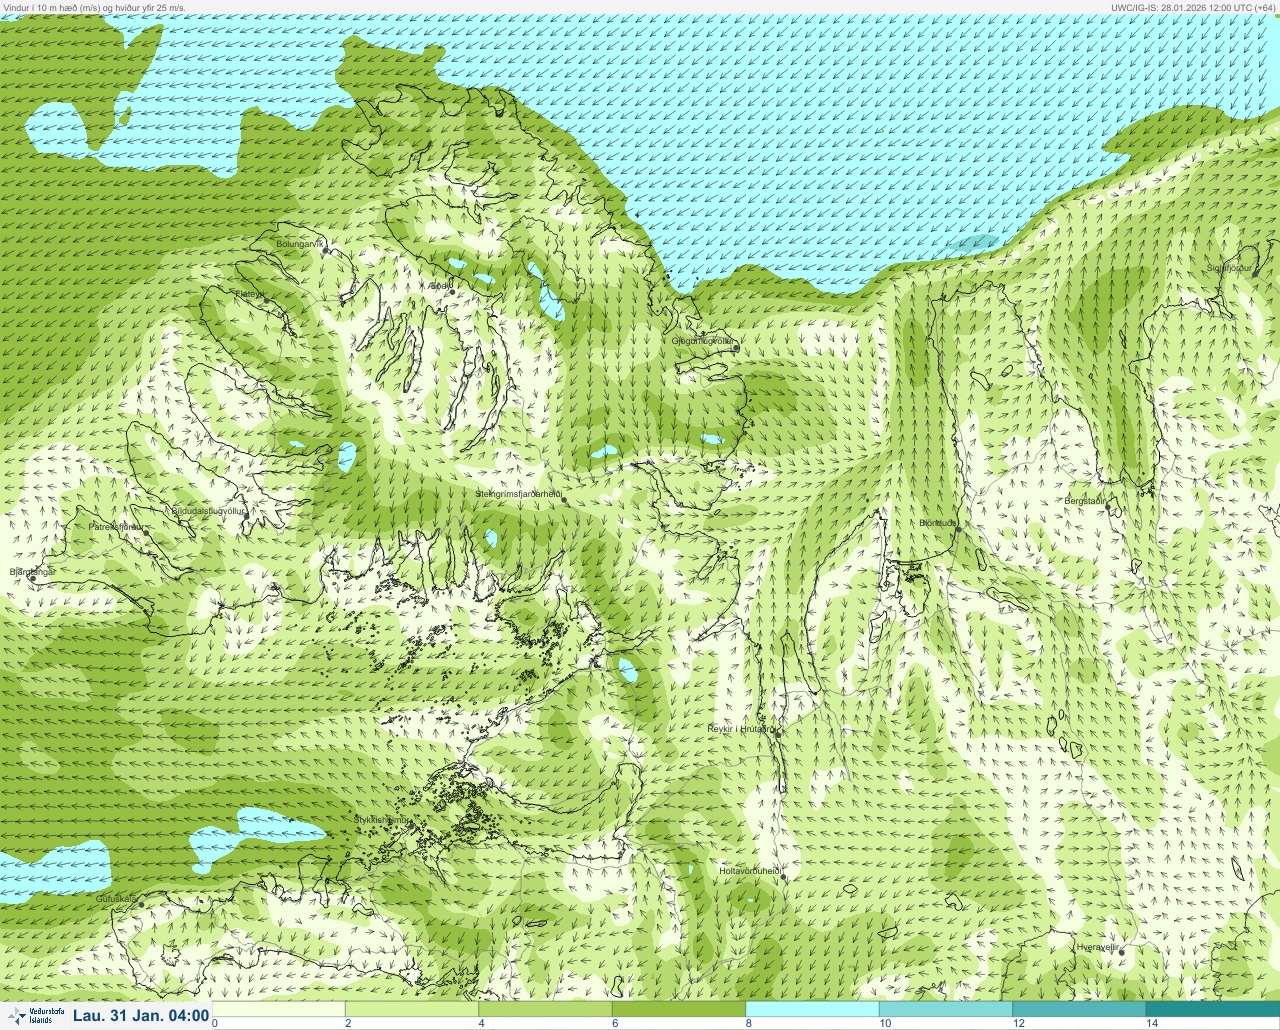This screenshot has height=1030, width=1280.
Task: Click the forecast time 'Lau. 31 Jan. 04:00'
Action: coord(141,1016)
